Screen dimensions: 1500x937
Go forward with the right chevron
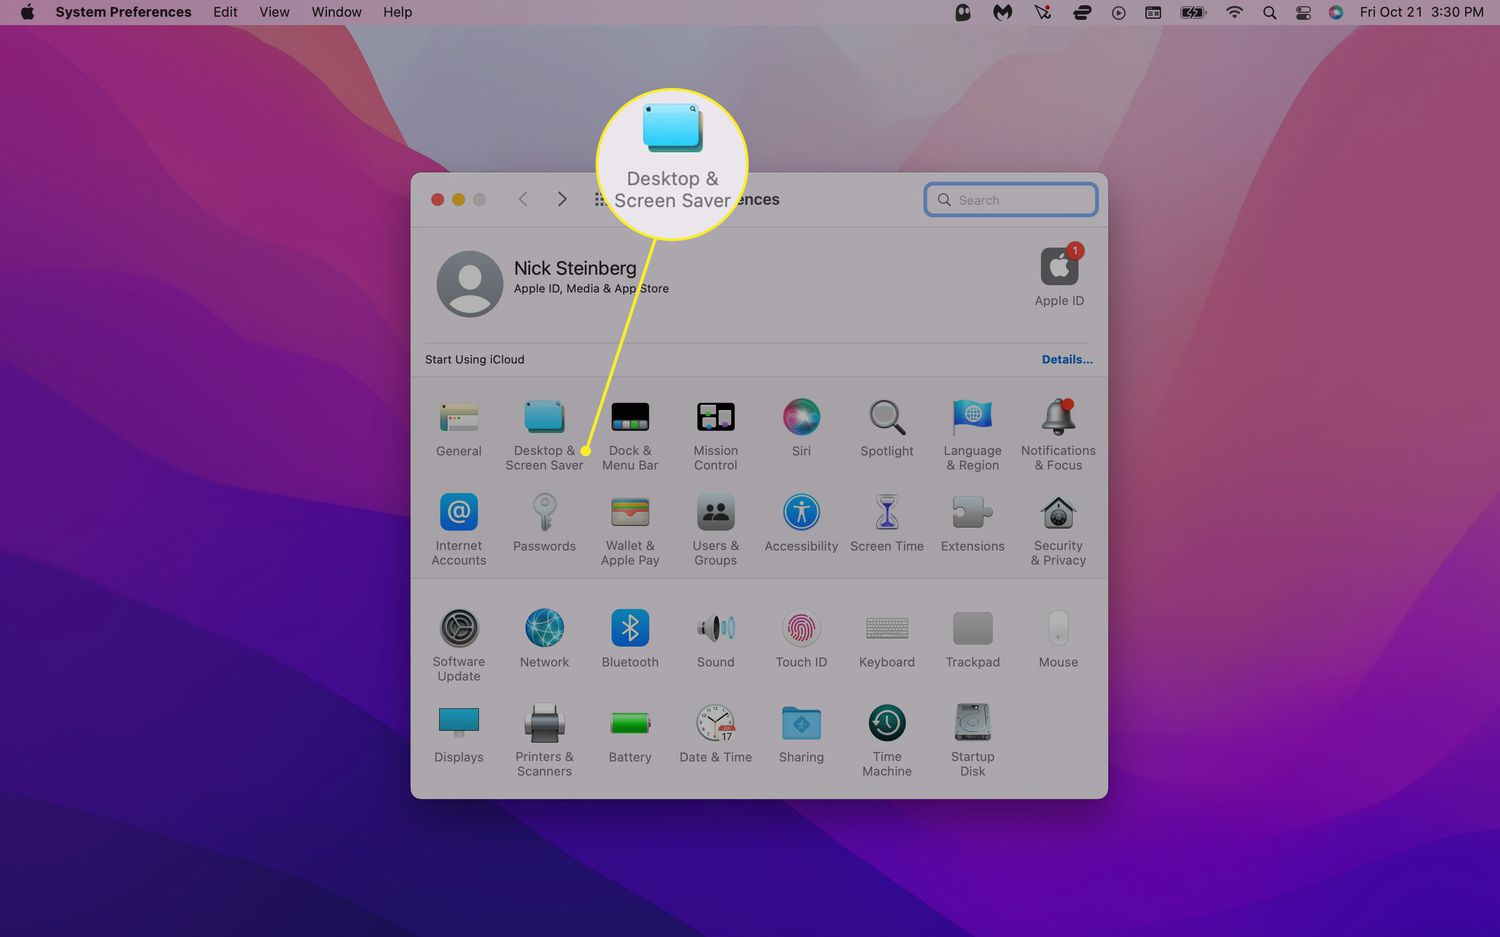562,199
